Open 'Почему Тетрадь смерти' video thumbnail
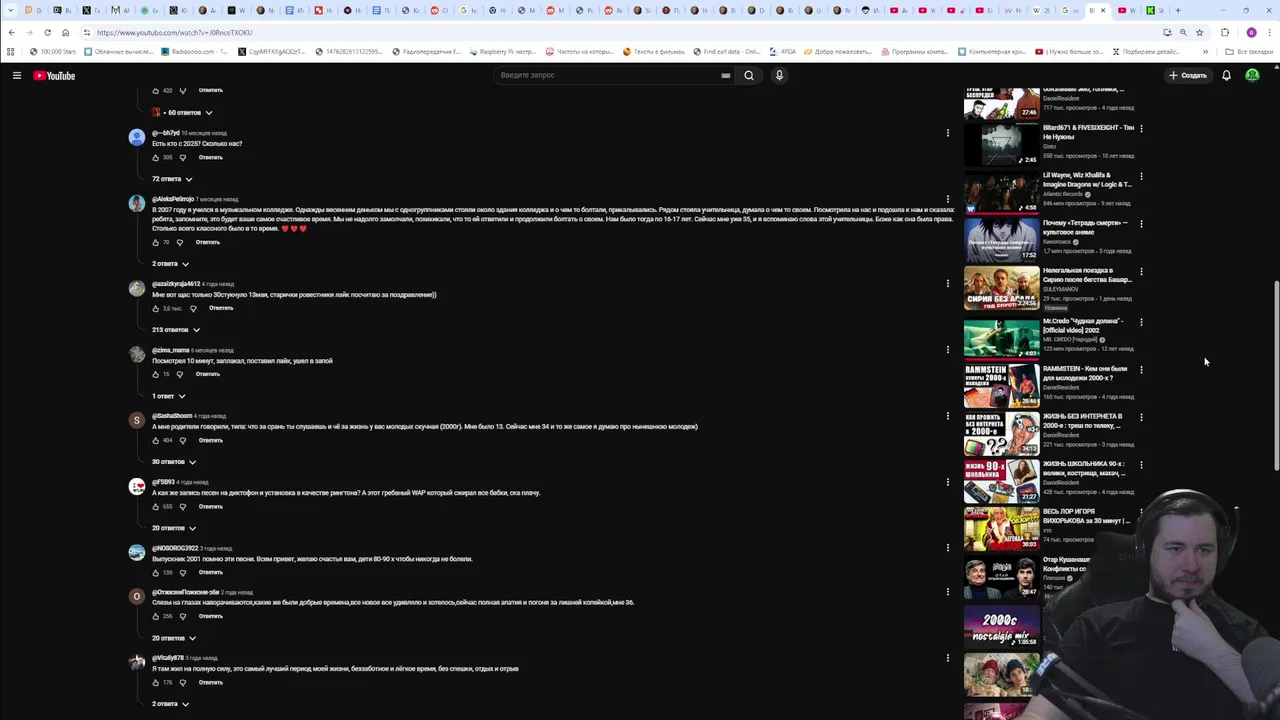Viewport: 1280px width, 720px height. pyautogui.click(x=1001, y=240)
